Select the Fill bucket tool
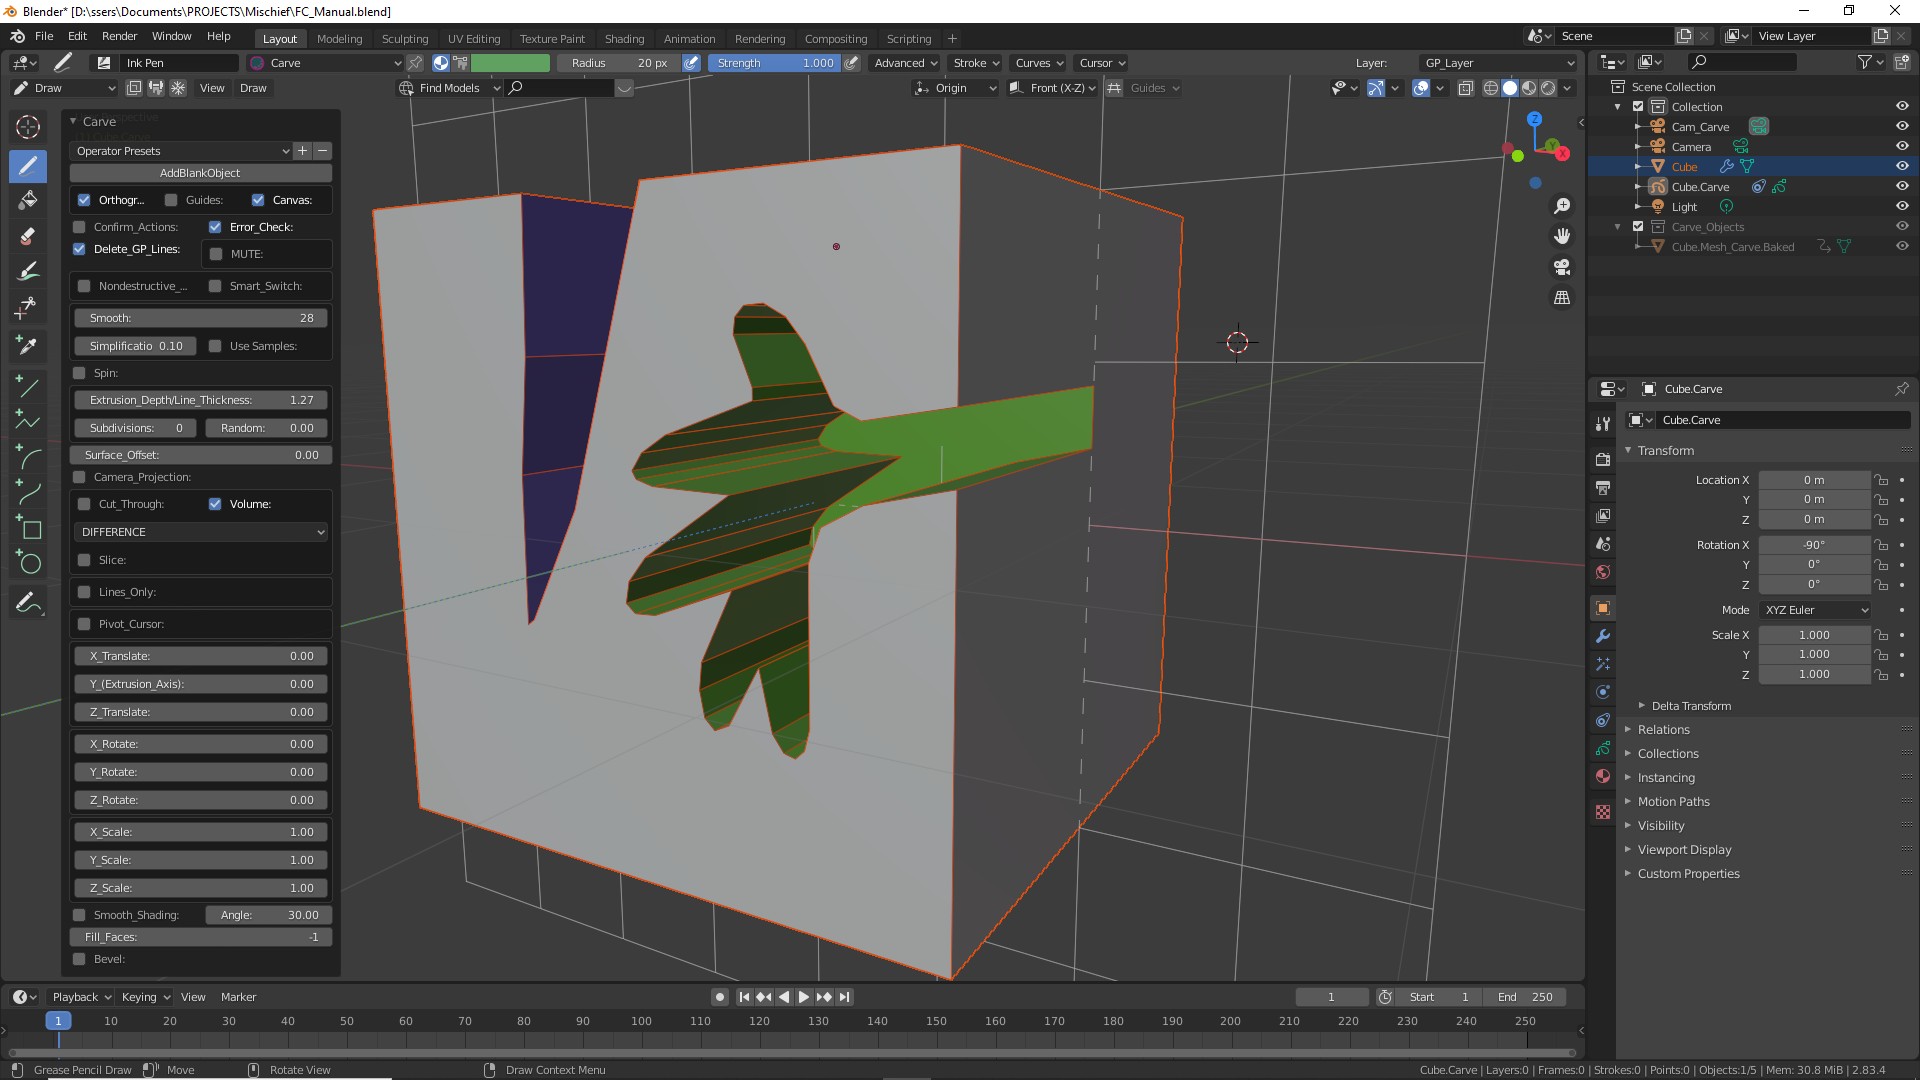This screenshot has width=1920, height=1080. 28,200
